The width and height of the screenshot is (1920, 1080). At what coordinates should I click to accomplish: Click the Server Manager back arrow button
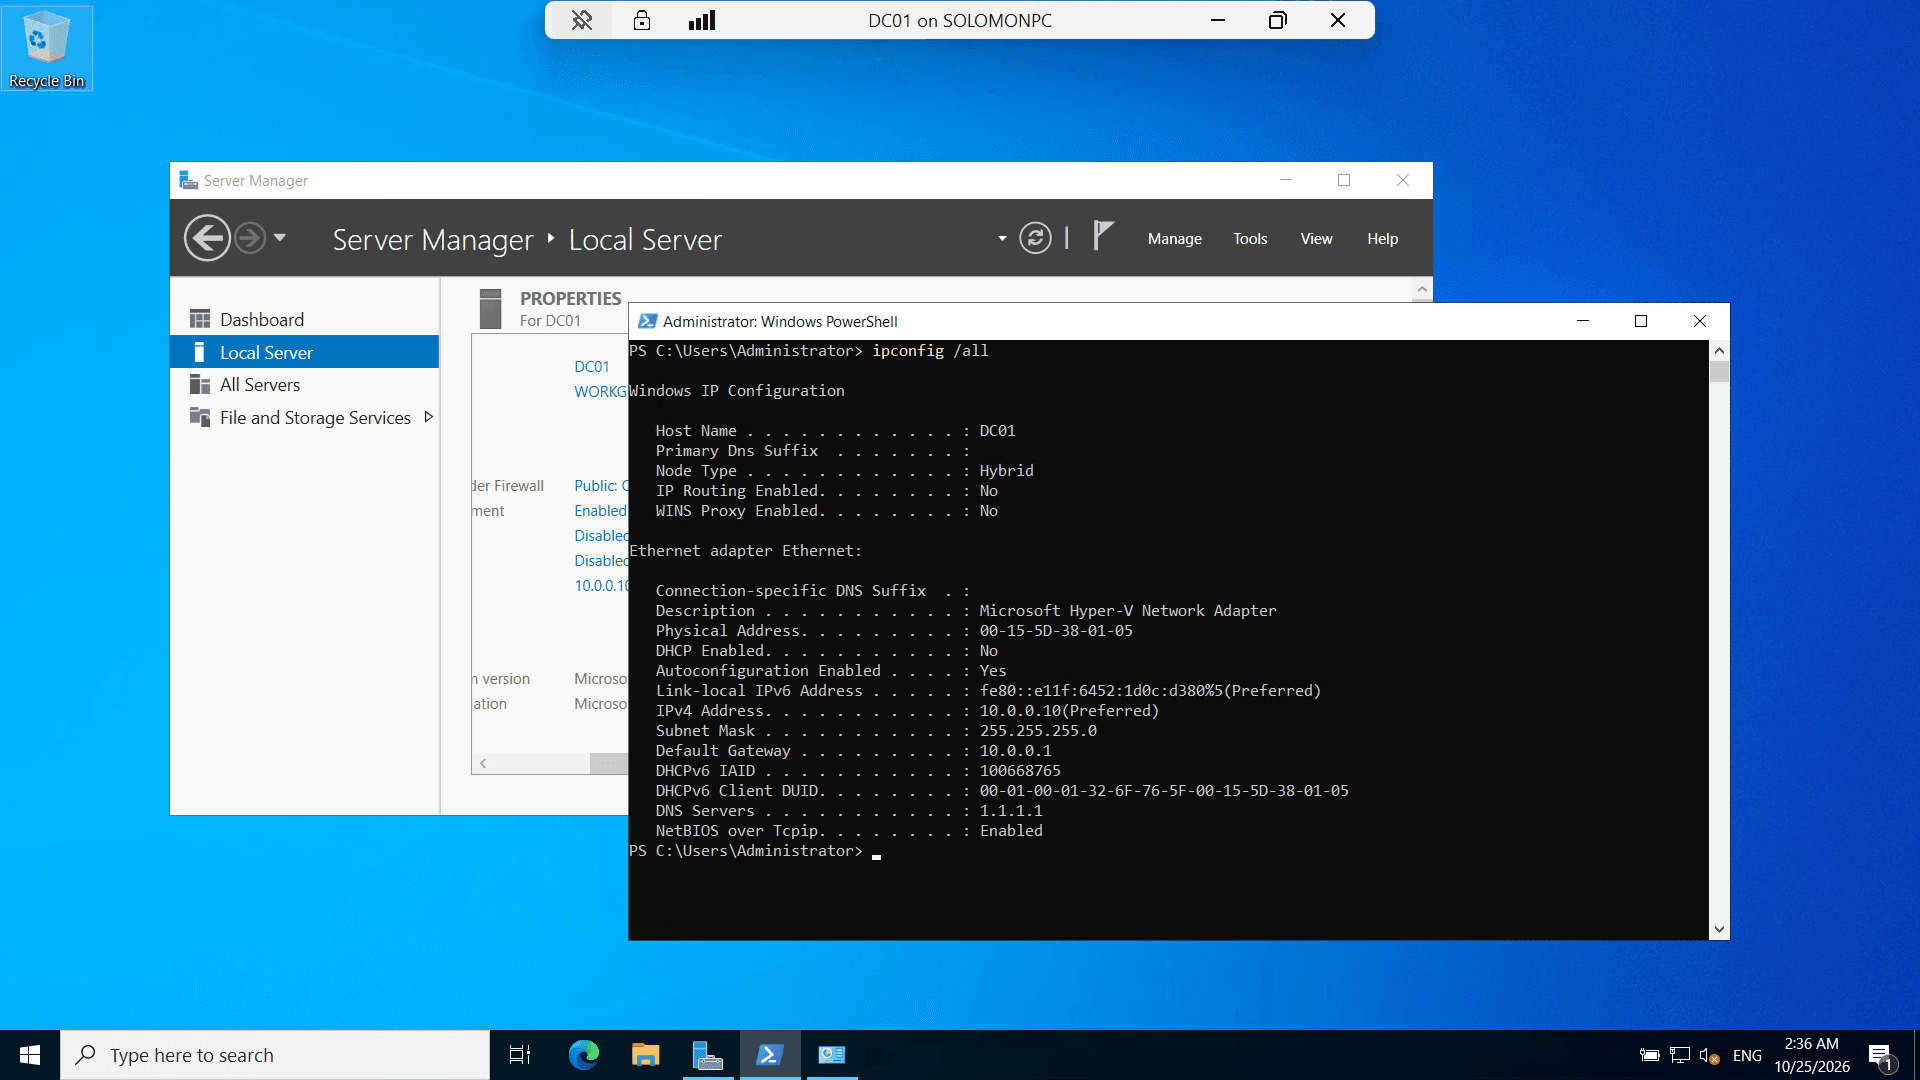pos(207,238)
